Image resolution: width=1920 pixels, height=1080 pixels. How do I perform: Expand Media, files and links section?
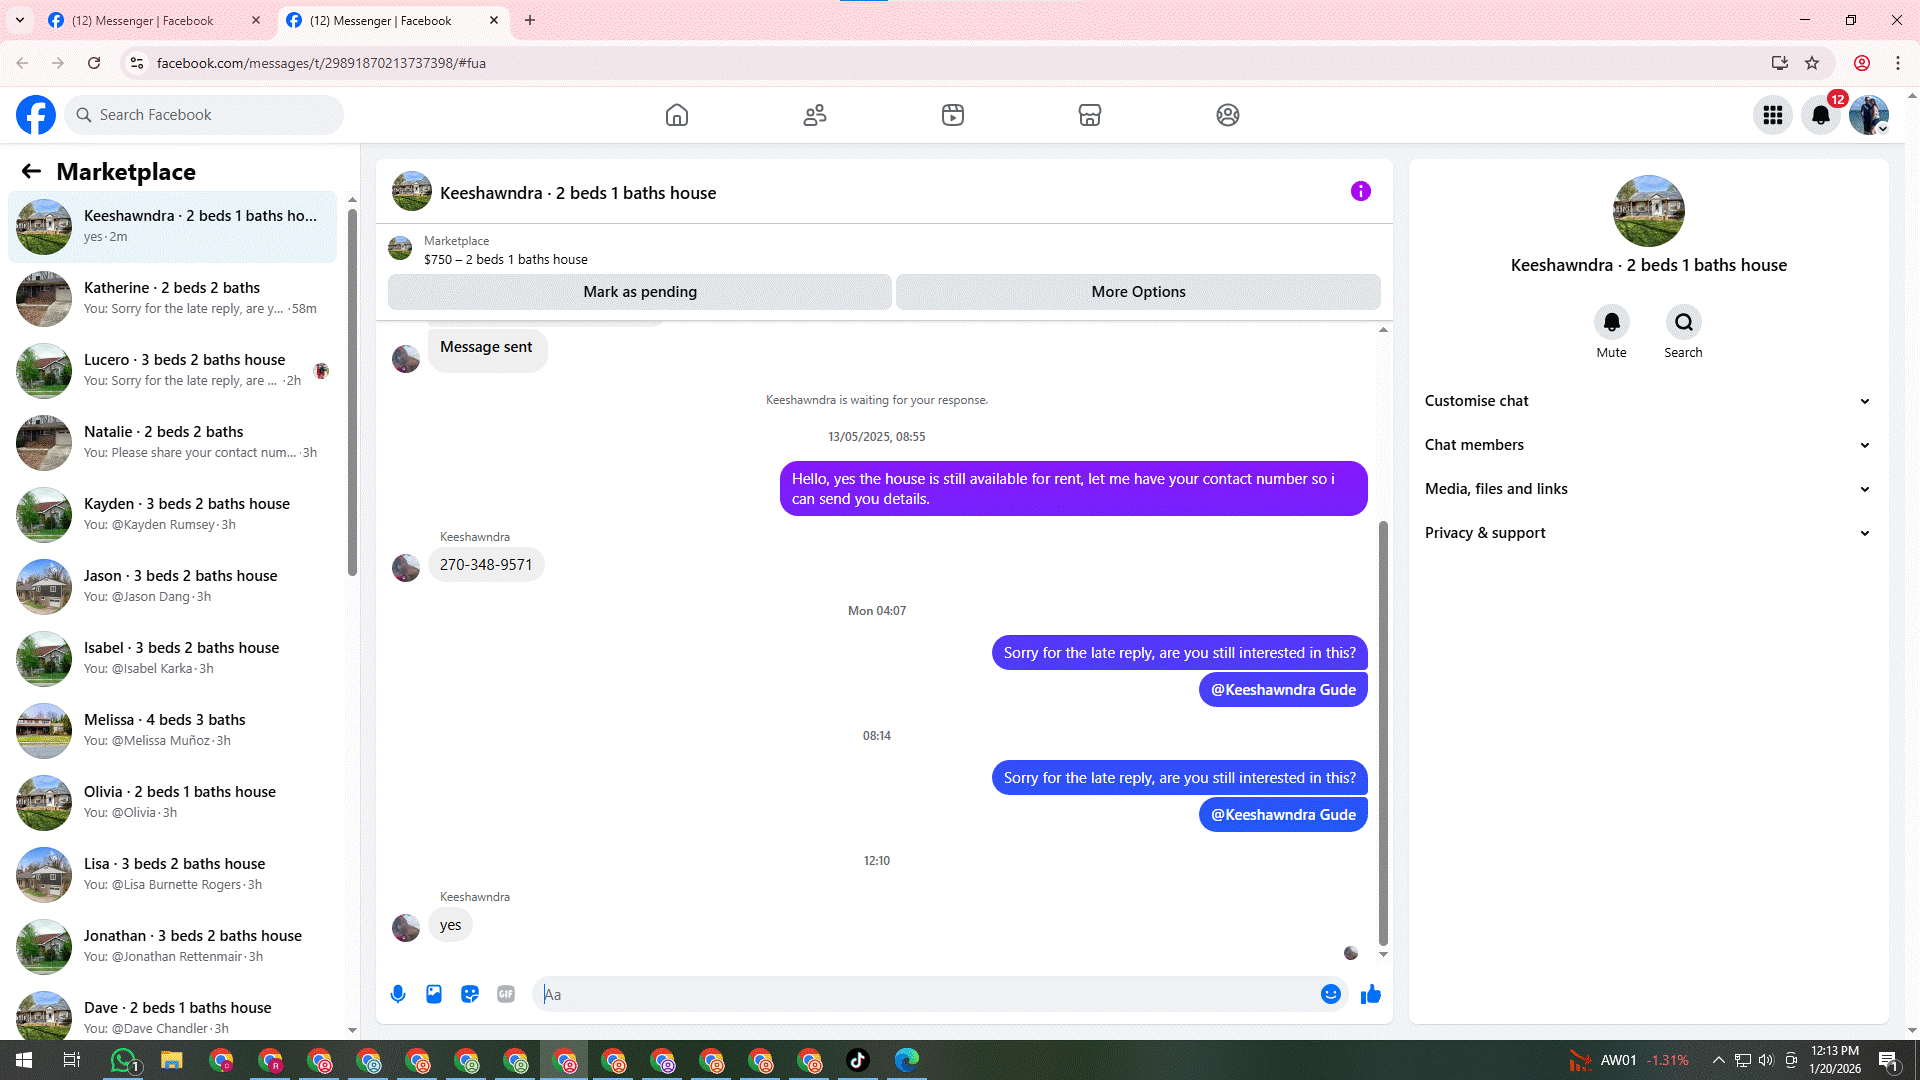point(1648,489)
